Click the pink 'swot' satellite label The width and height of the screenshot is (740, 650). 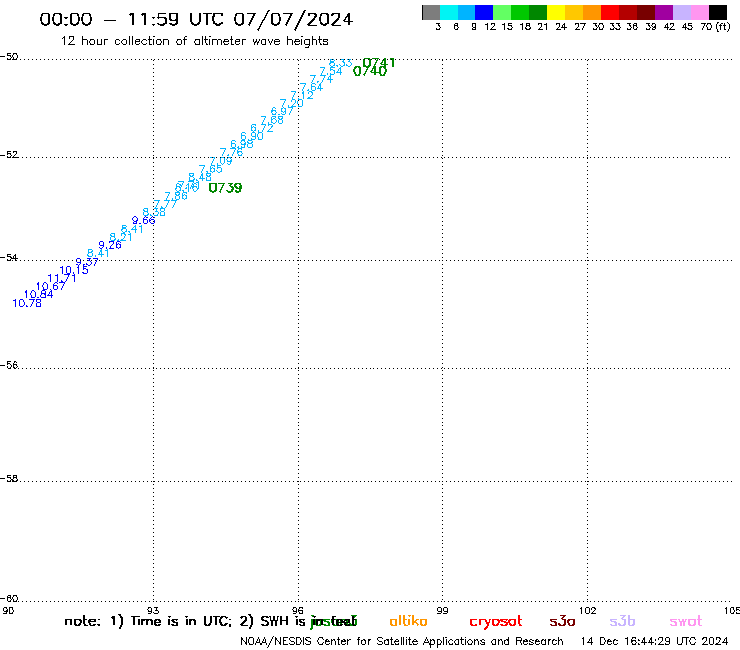[x=686, y=621]
